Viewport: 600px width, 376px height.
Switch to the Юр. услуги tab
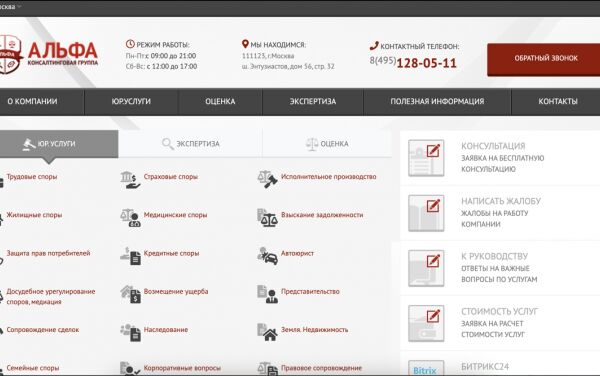pyautogui.click(x=59, y=144)
